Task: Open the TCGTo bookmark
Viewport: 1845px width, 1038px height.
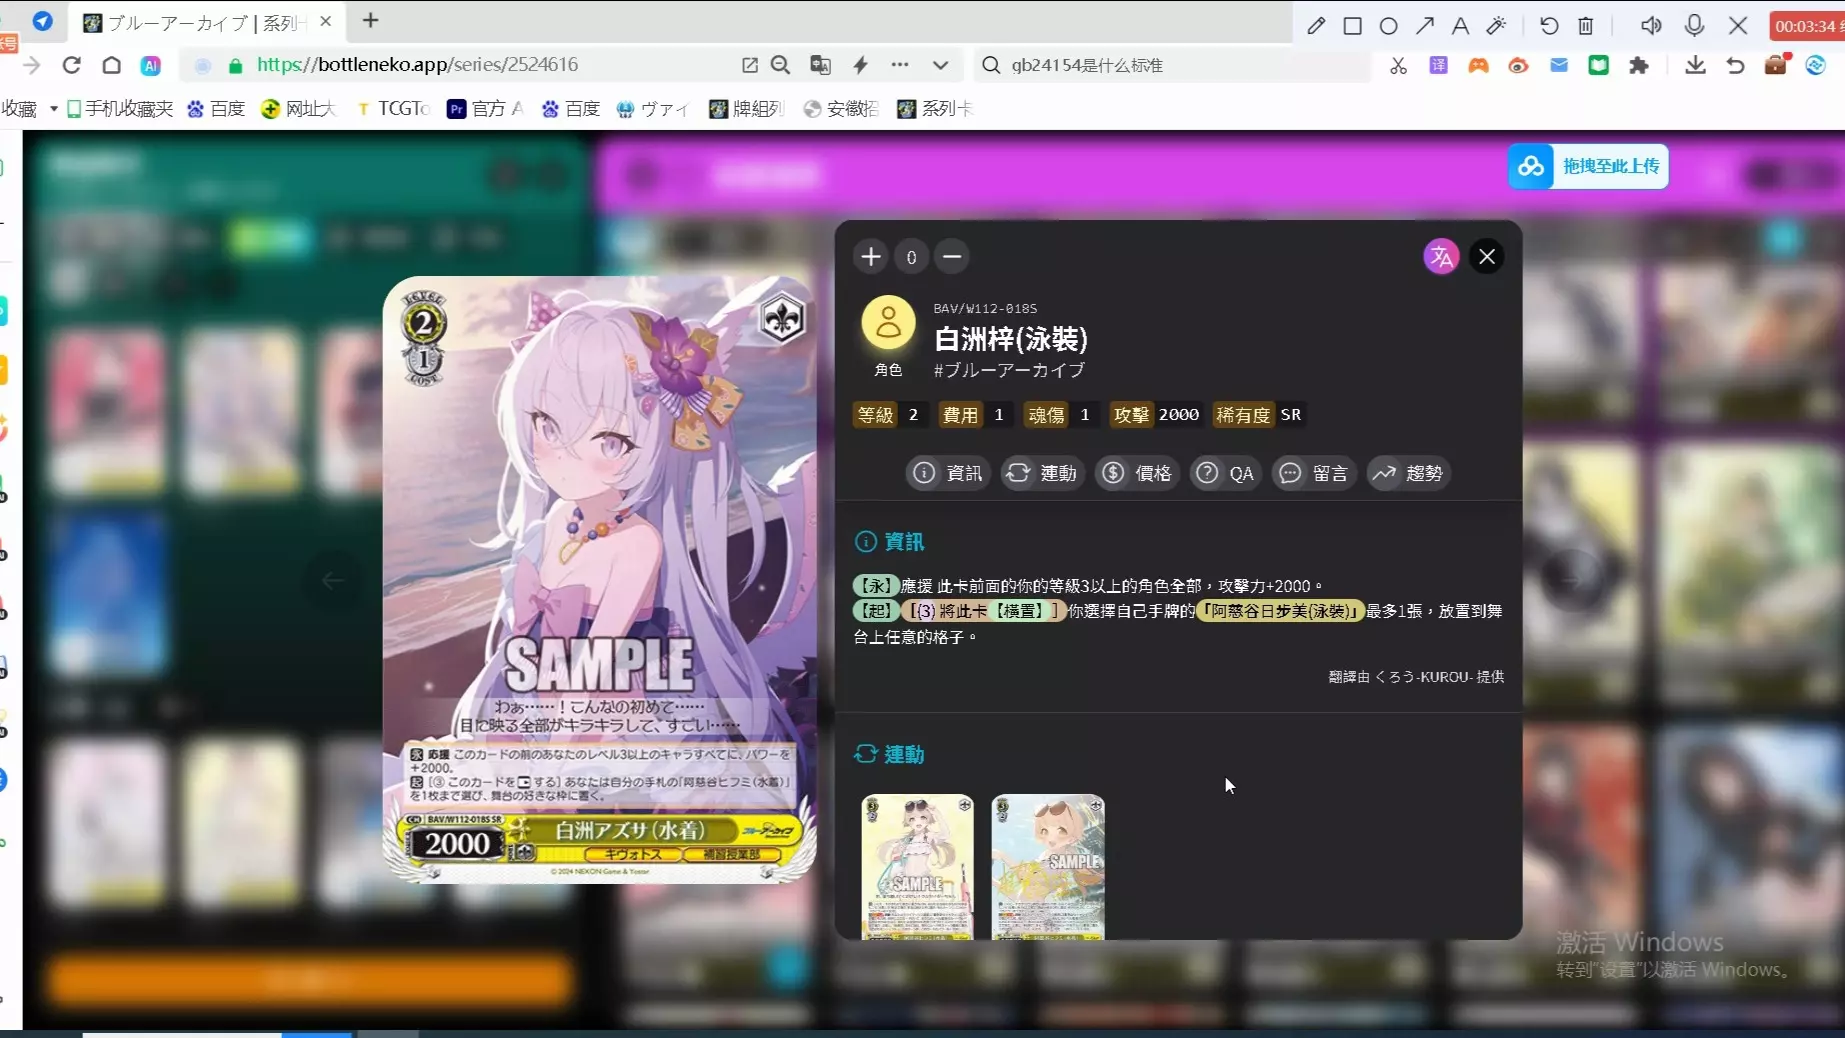Action: click(x=393, y=108)
